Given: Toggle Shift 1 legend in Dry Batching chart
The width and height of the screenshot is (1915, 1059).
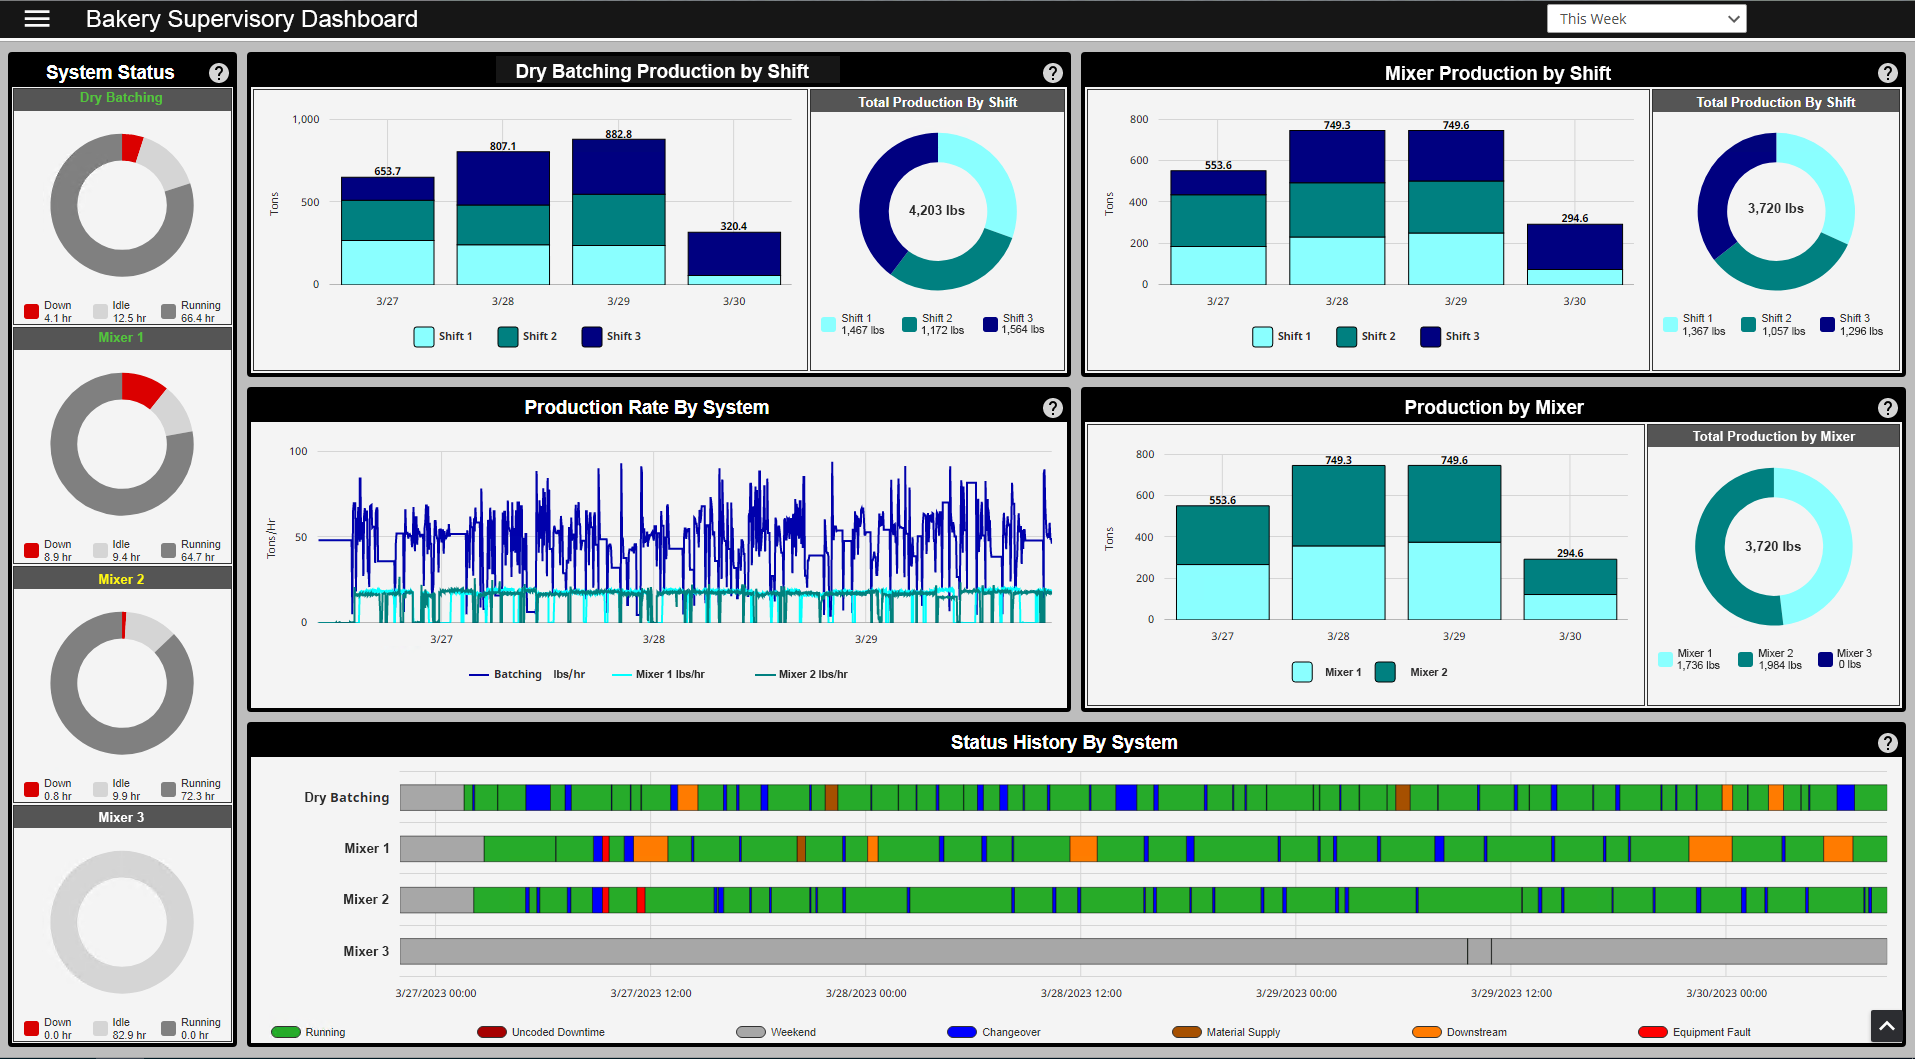Looking at the screenshot, I should pyautogui.click(x=443, y=336).
